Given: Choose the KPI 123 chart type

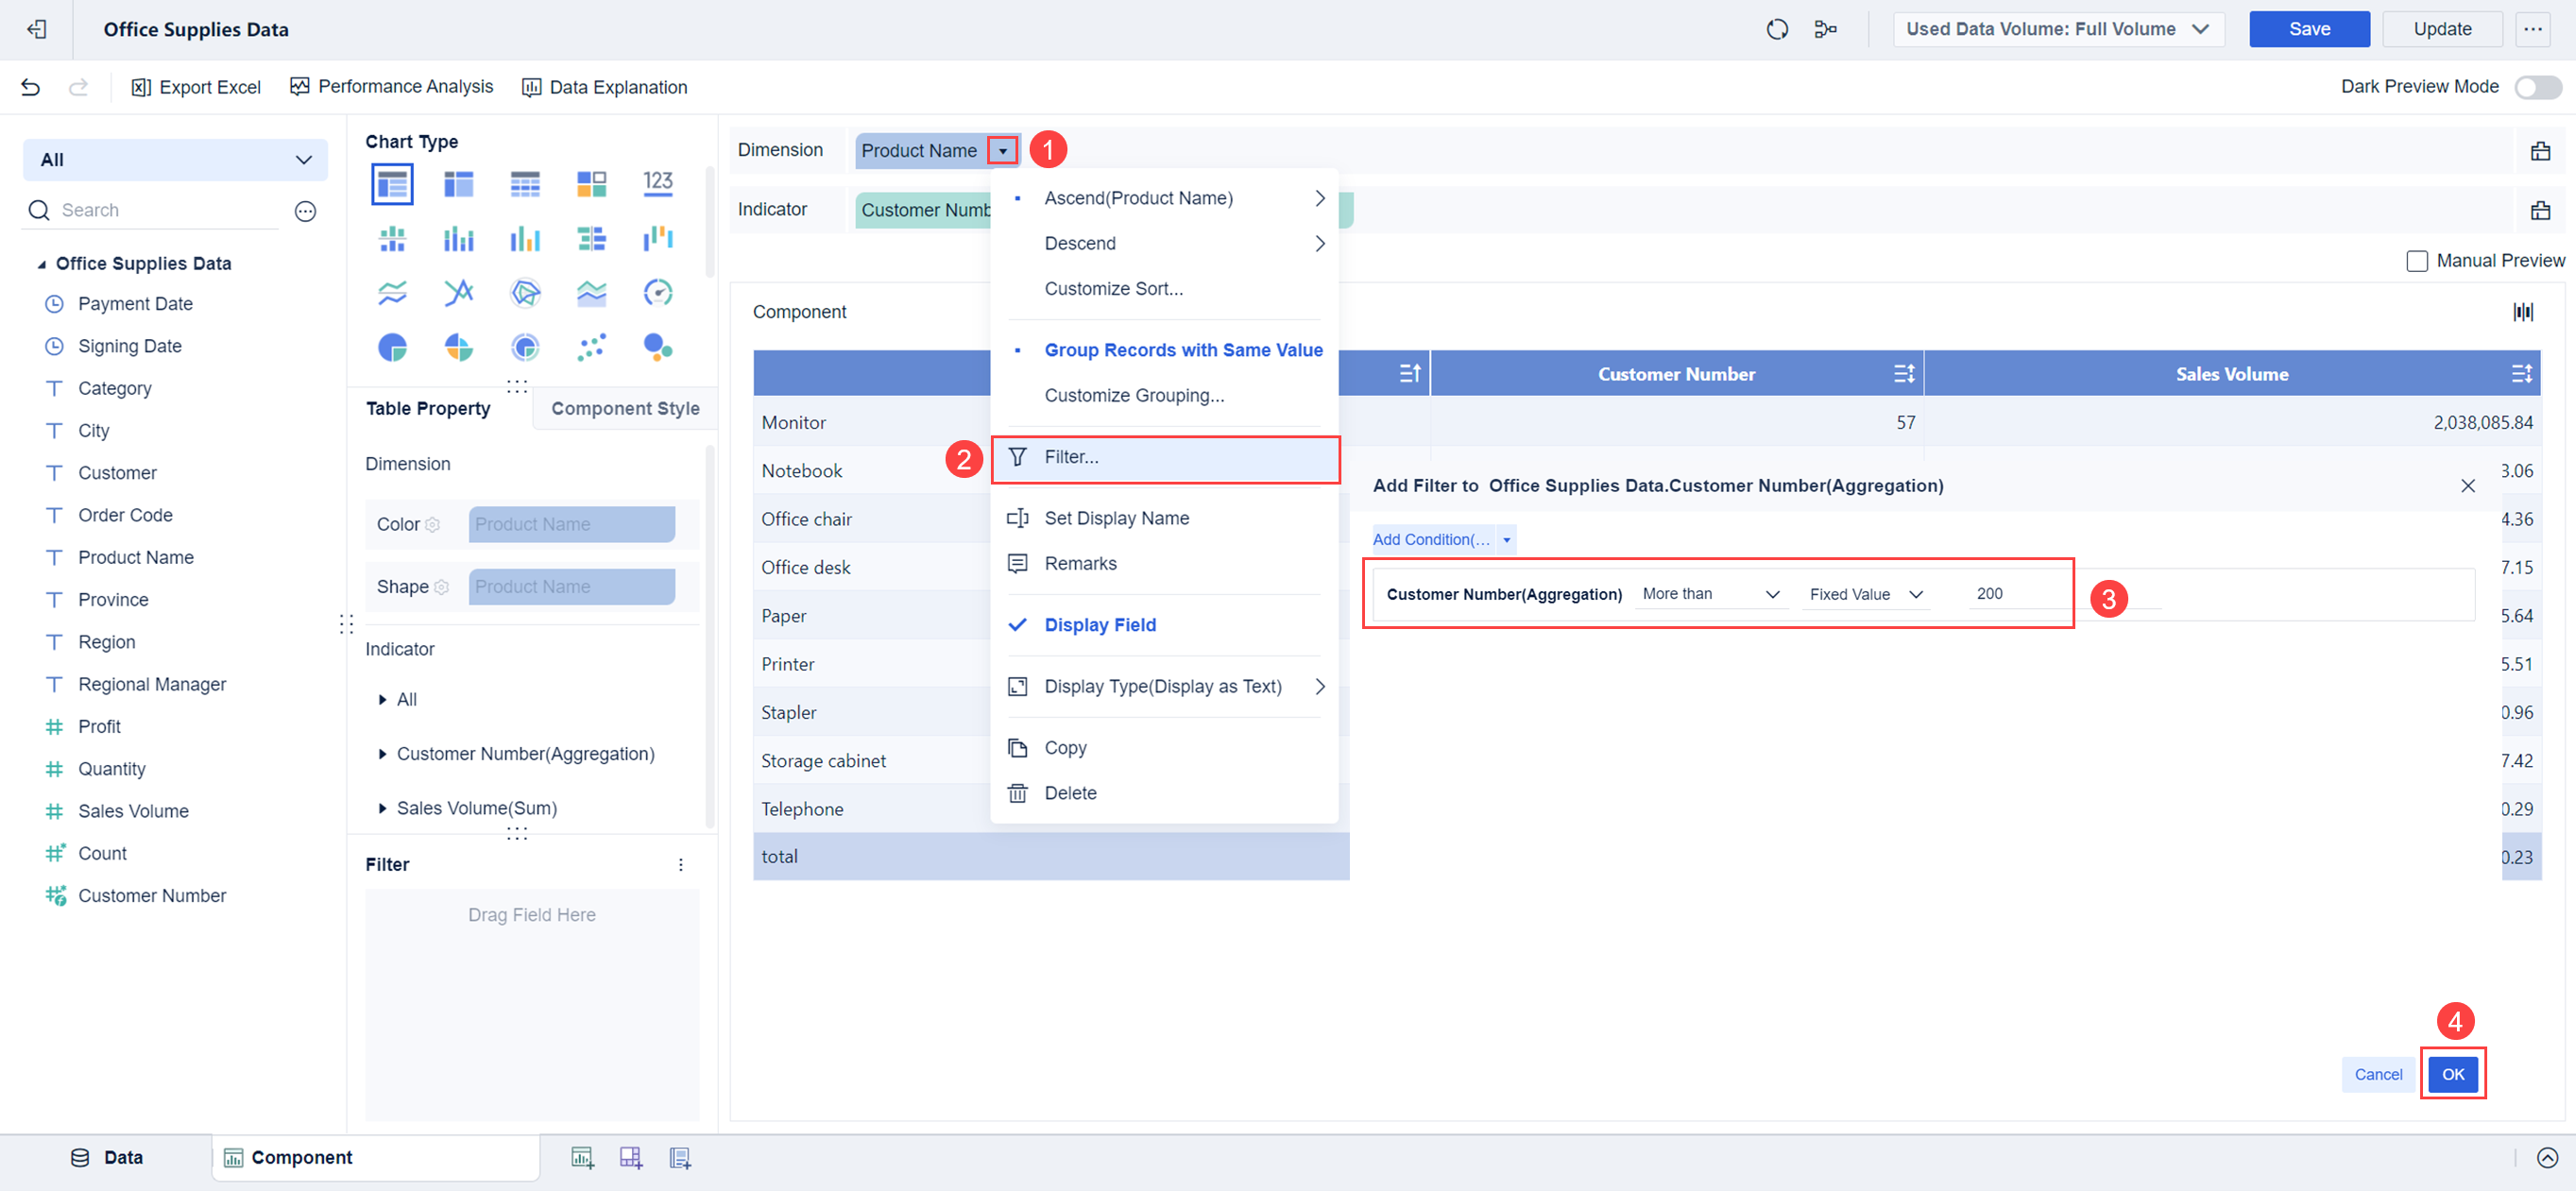Looking at the screenshot, I should 657,183.
